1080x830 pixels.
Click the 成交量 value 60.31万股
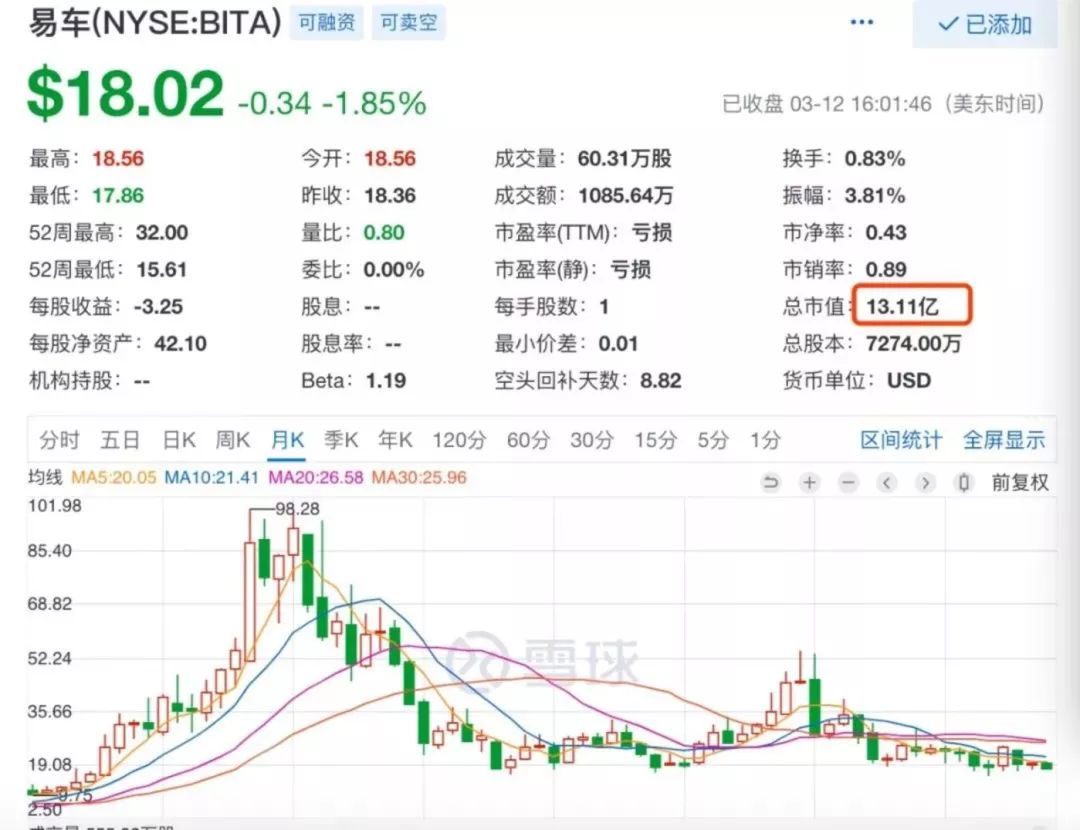point(625,158)
